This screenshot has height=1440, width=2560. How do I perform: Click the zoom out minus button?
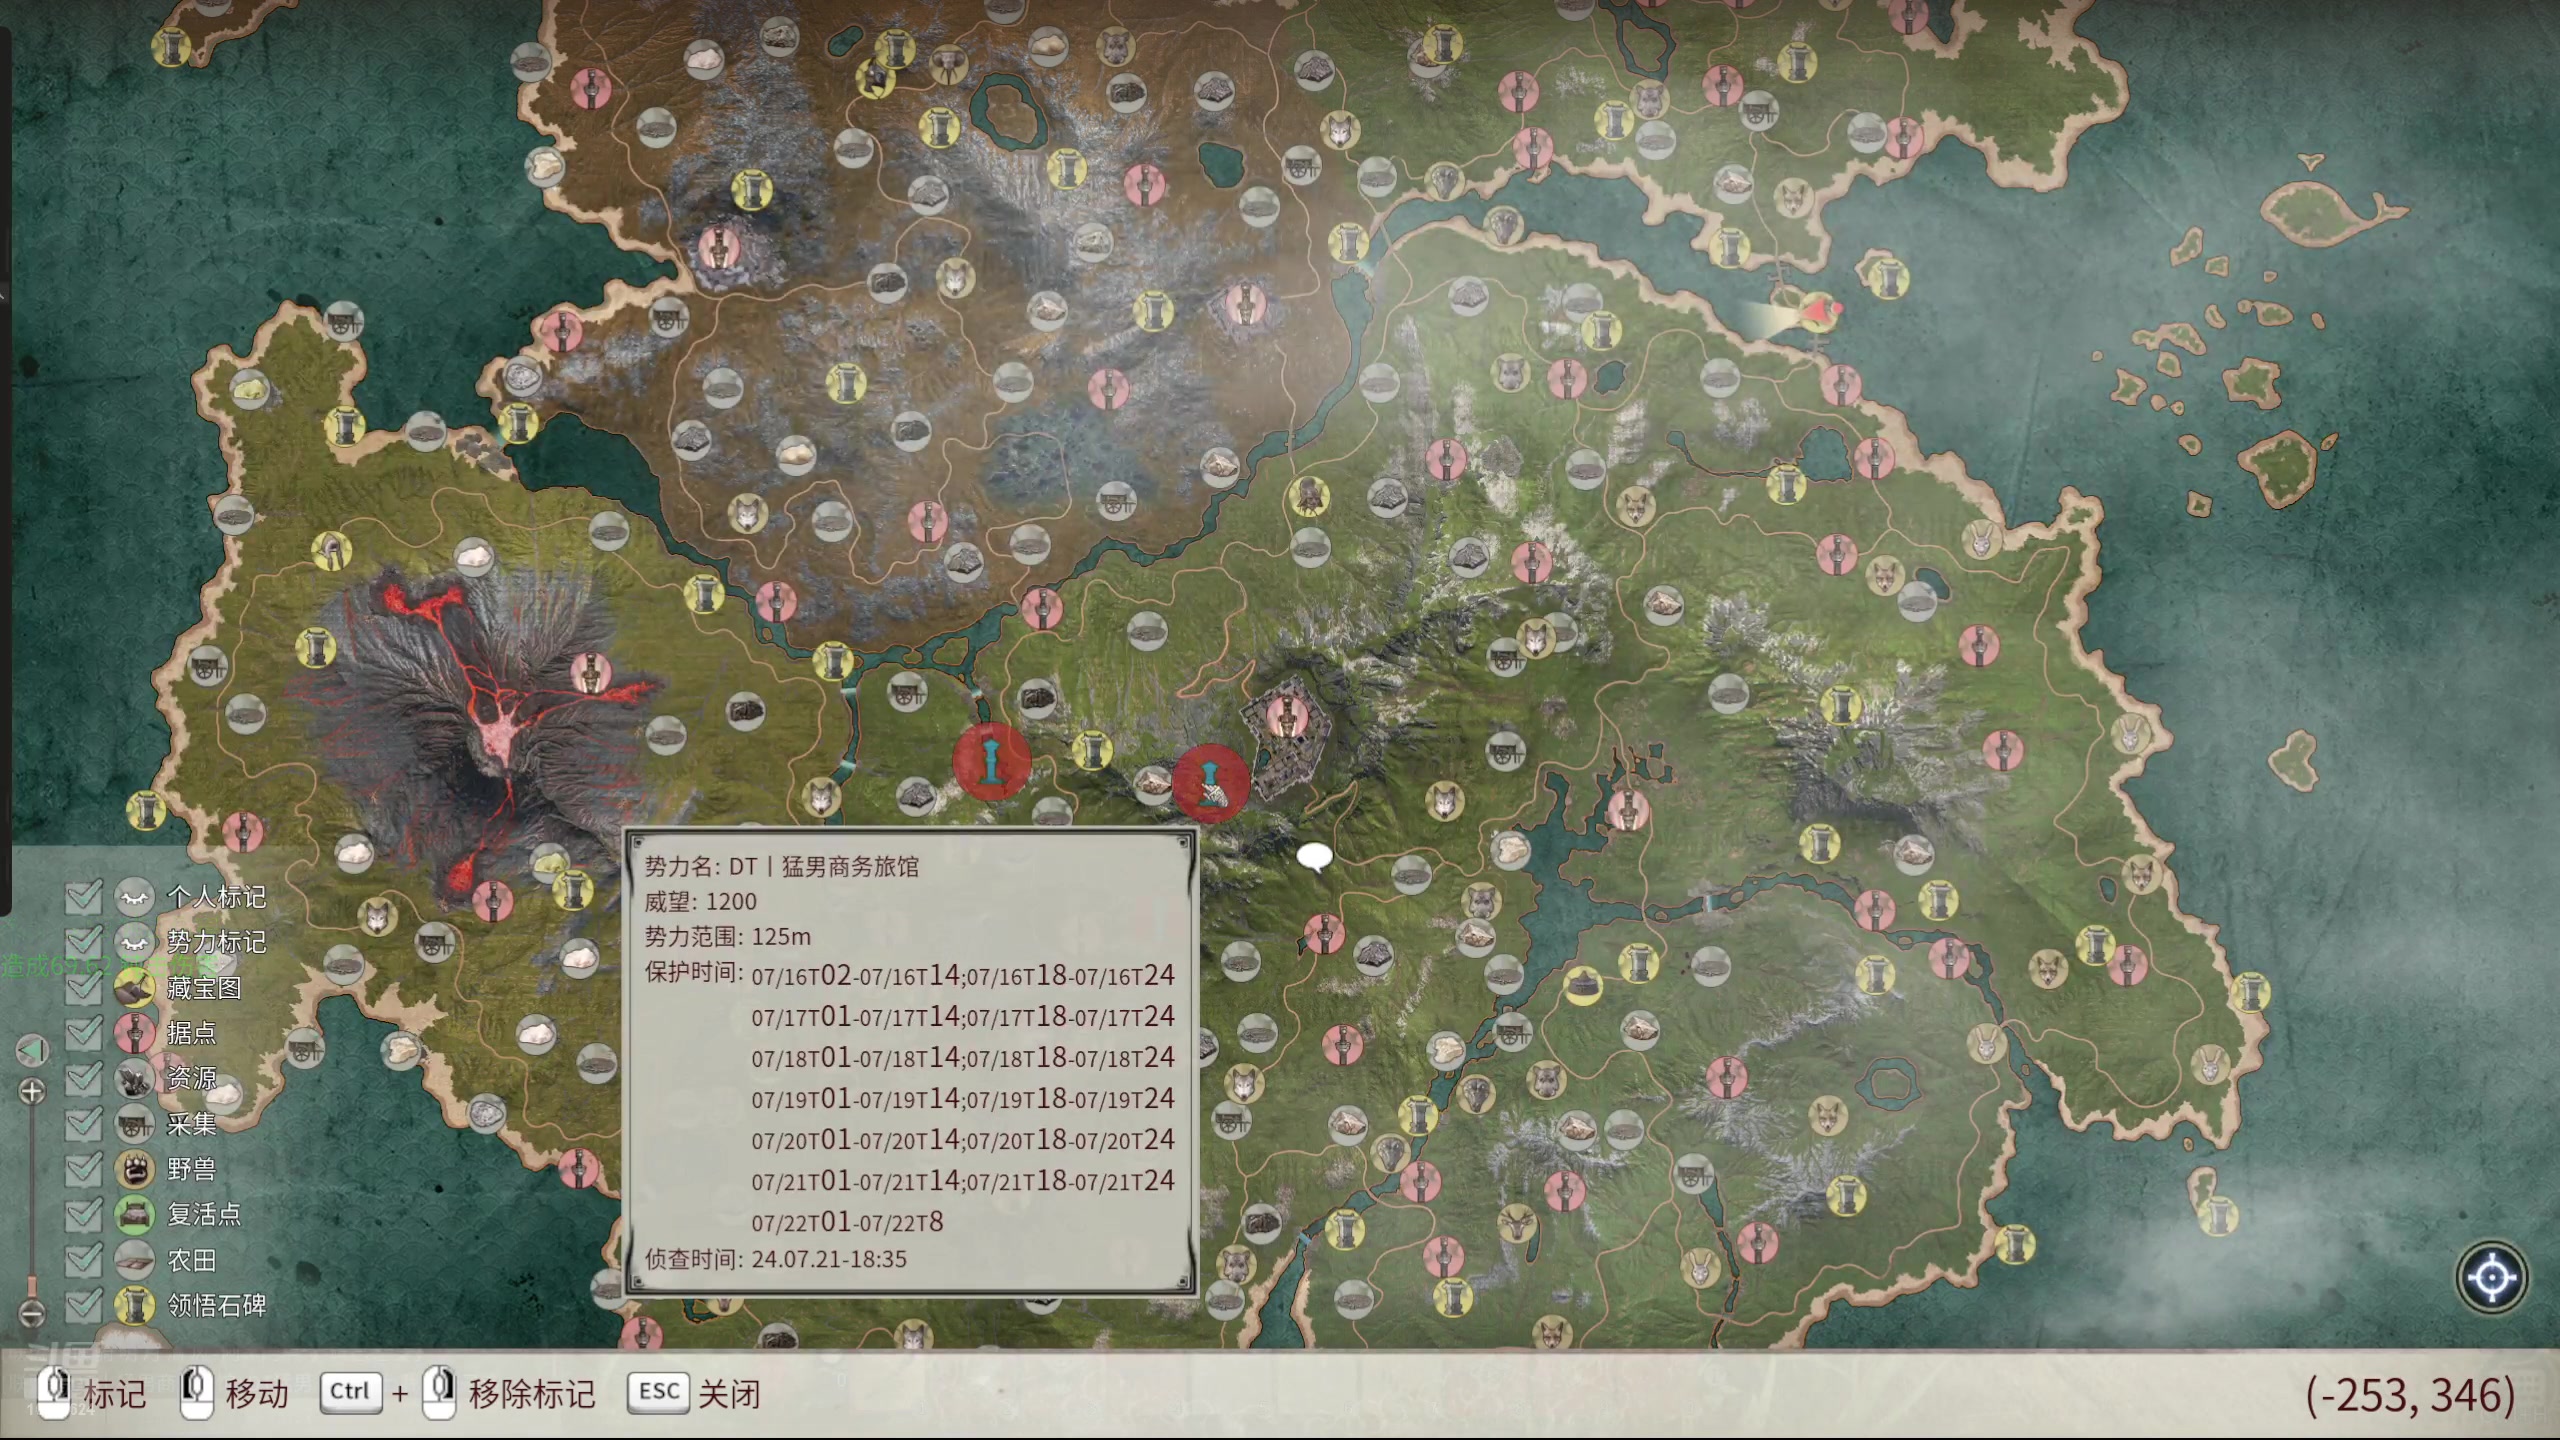point(32,1311)
